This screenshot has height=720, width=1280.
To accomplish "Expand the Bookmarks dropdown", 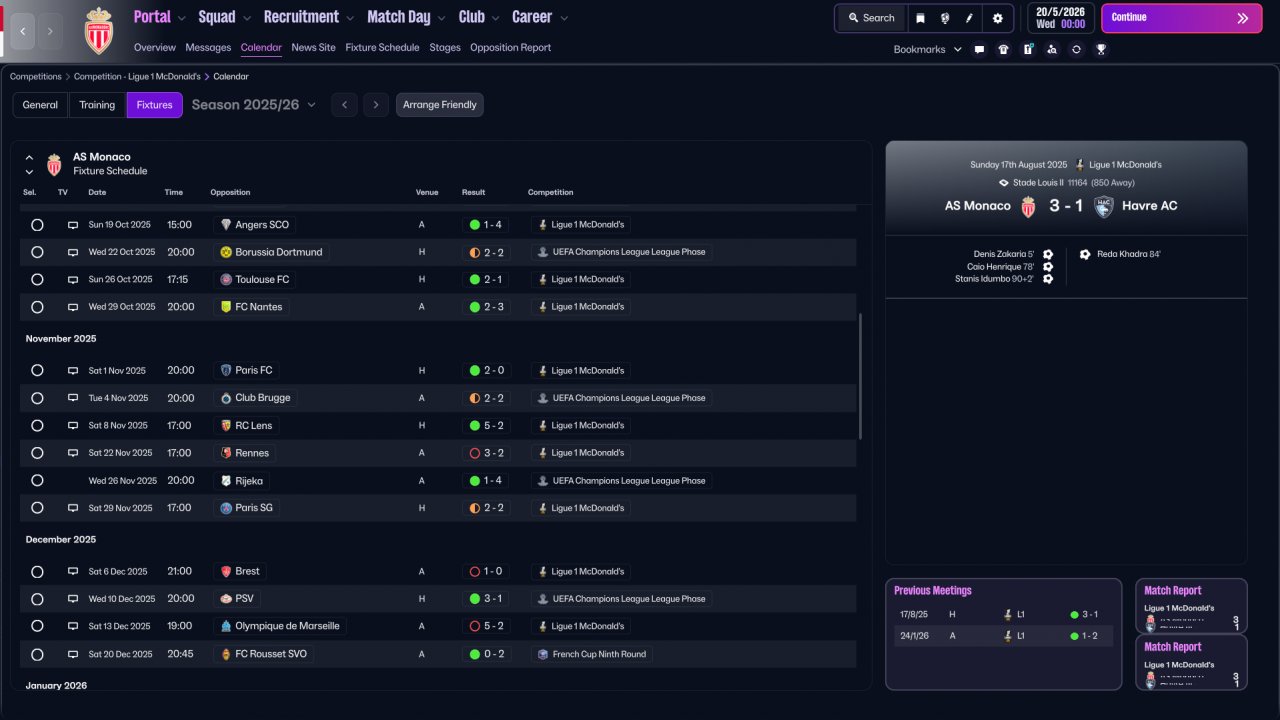I will tap(927, 49).
